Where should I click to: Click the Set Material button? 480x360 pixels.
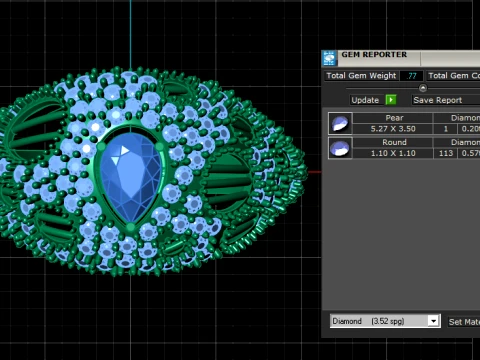point(464,322)
